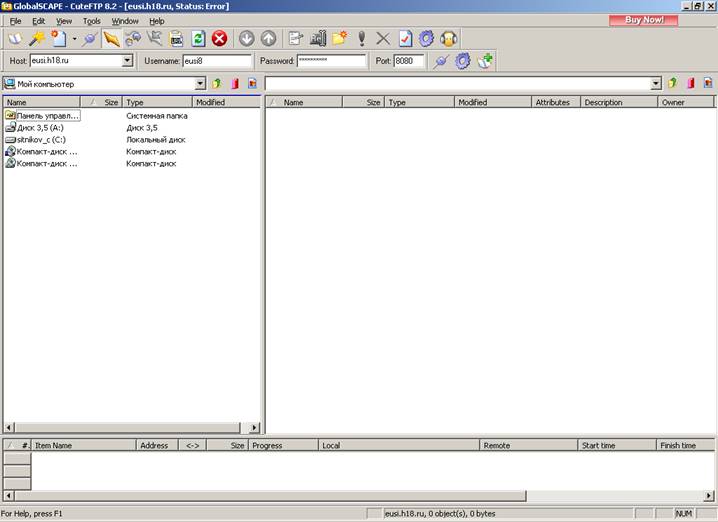Click the Password input field

click(332, 61)
